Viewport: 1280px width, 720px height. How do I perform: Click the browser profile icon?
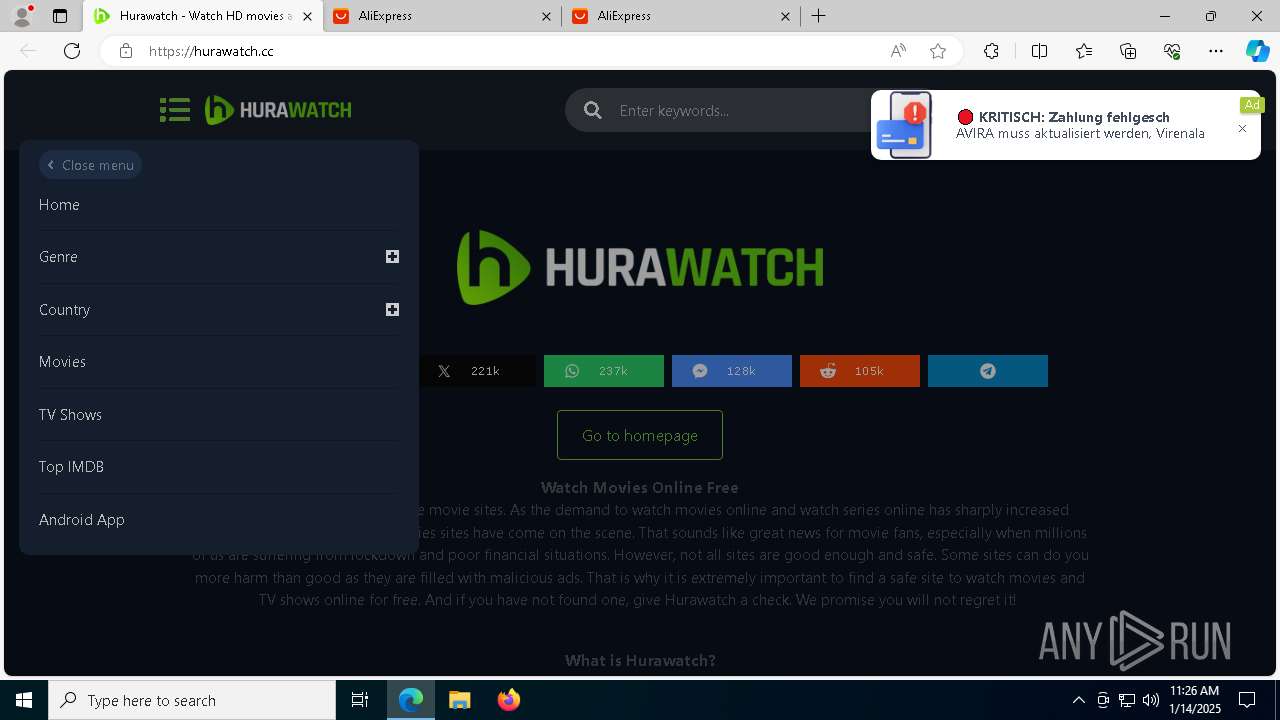(x=22, y=16)
